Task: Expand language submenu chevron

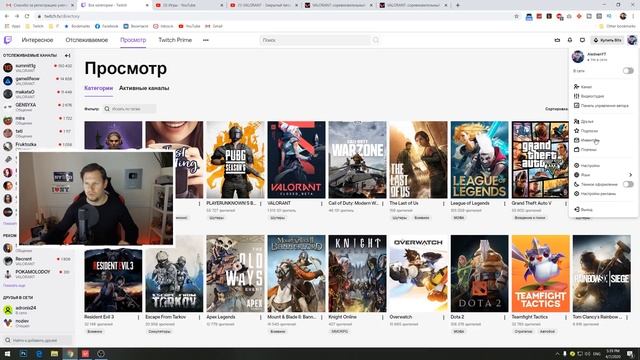Action: click(630, 175)
